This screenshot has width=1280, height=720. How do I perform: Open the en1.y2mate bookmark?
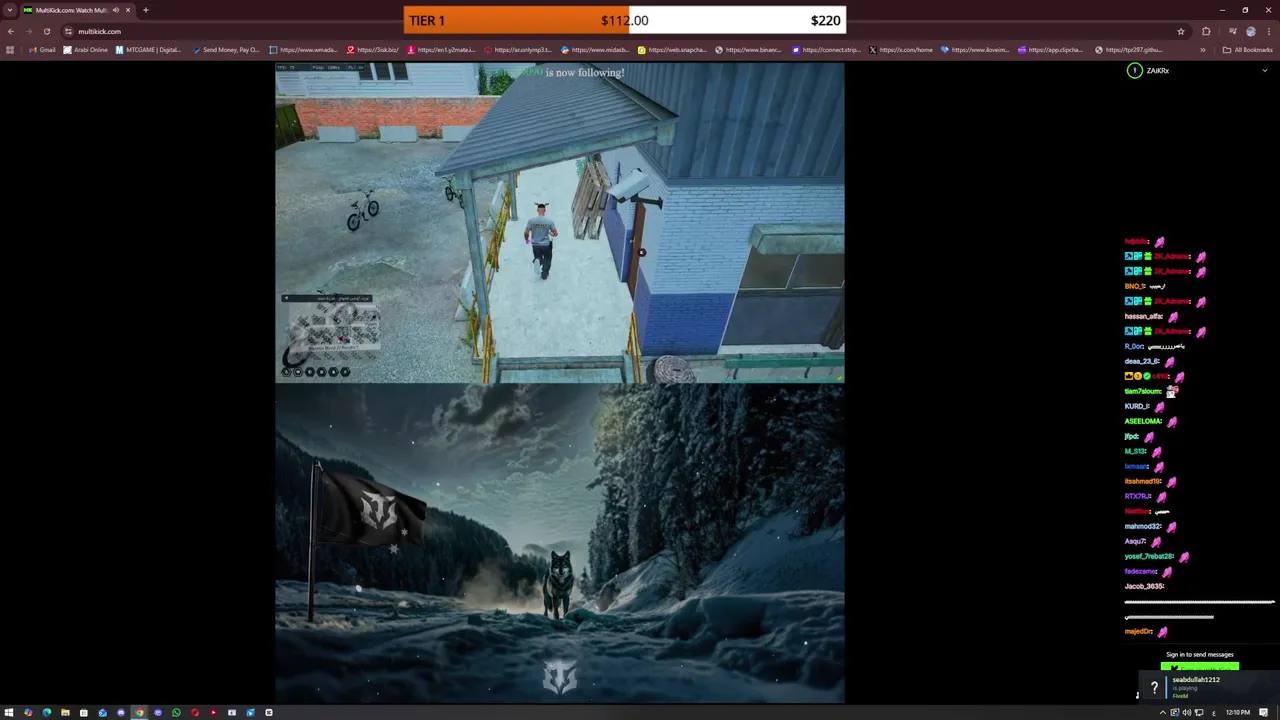[441, 49]
